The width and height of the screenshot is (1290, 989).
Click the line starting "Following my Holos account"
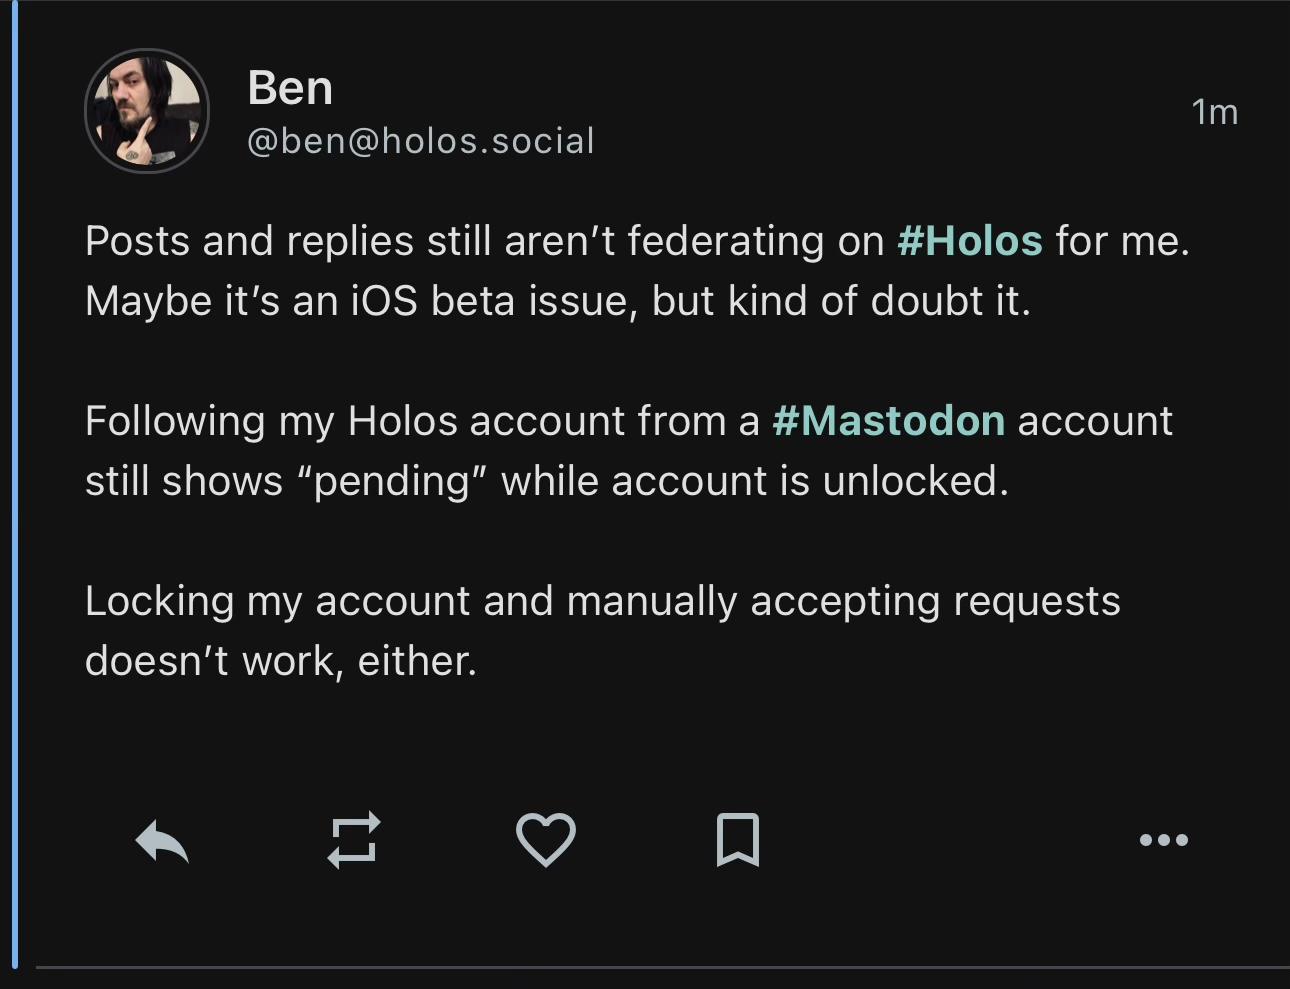629,421
